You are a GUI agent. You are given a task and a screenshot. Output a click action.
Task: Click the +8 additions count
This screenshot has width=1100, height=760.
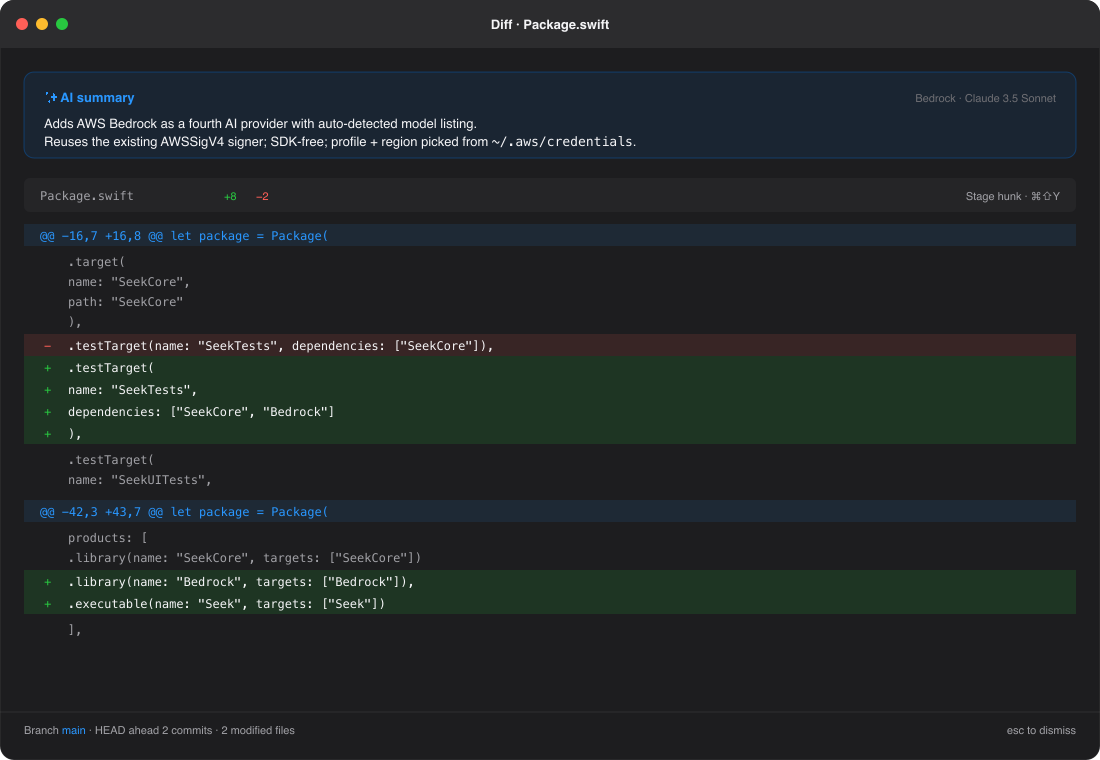click(230, 196)
